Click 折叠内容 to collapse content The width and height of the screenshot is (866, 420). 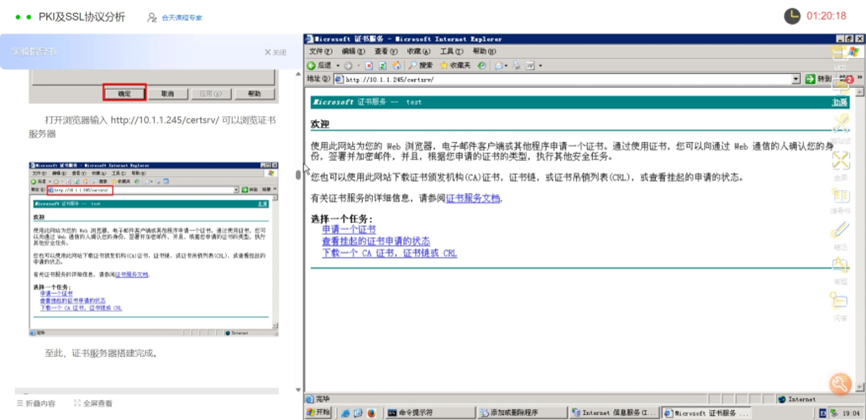coord(36,403)
